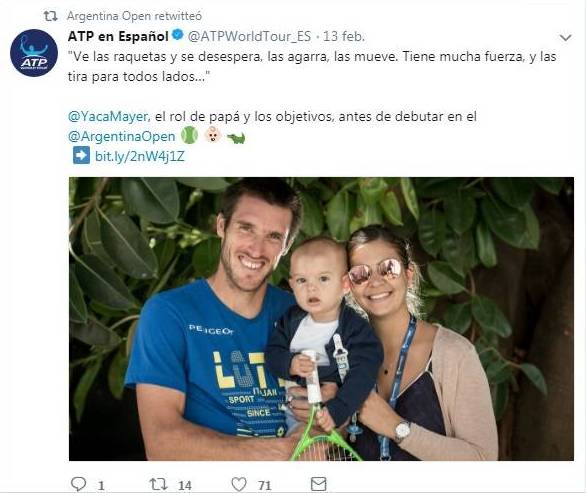Open the 13 feb. tweet timestamp

tap(344, 36)
